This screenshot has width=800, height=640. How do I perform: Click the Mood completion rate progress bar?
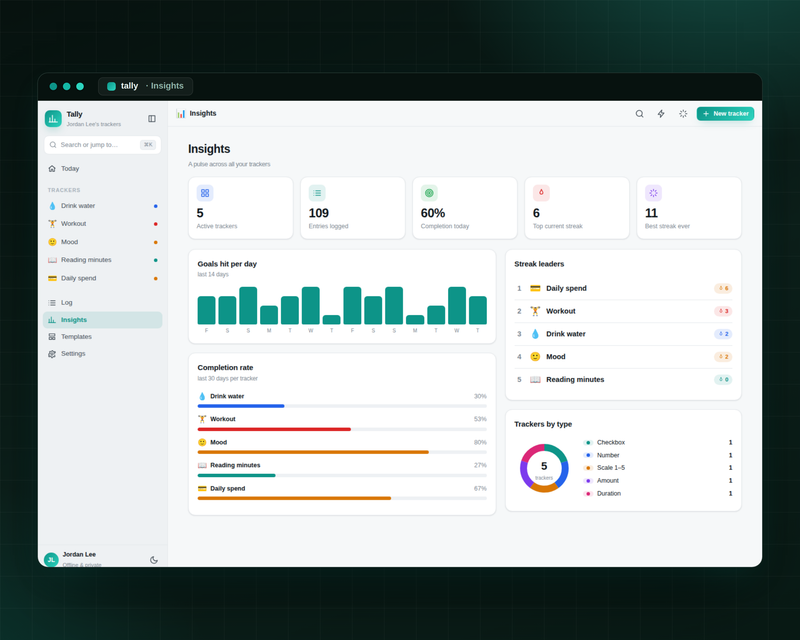[342, 452]
